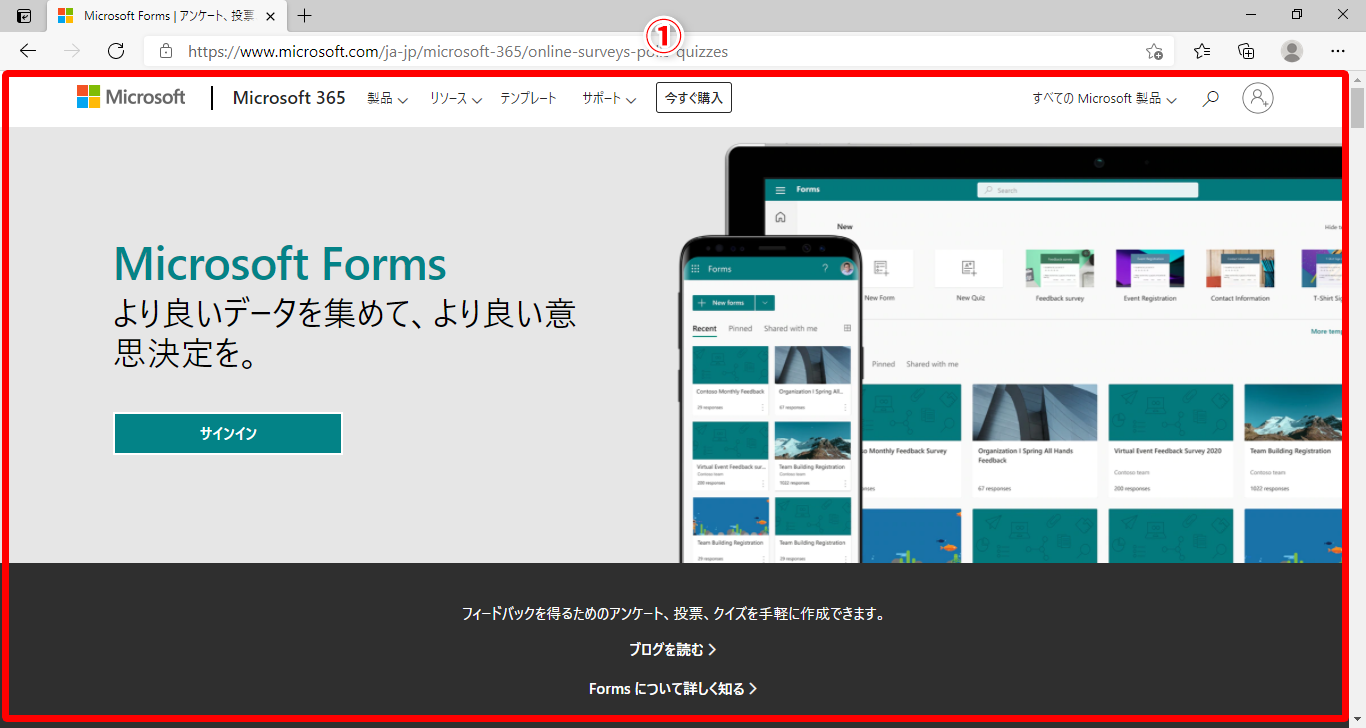Click the サインイン button

point(228,433)
